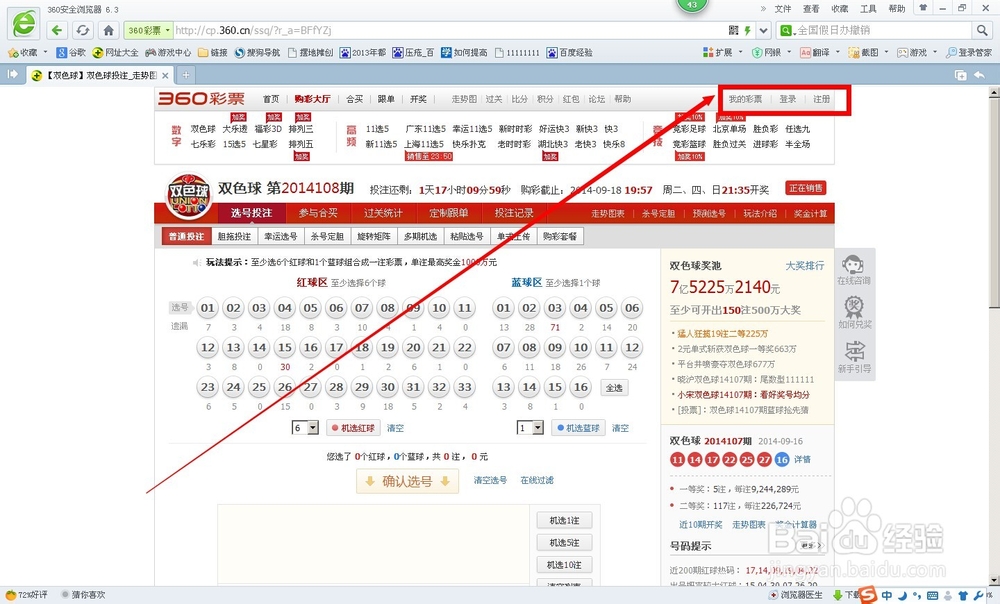Expand the 360彩票 address bar dropdown
The height and width of the screenshot is (604, 1000).
[168, 30]
